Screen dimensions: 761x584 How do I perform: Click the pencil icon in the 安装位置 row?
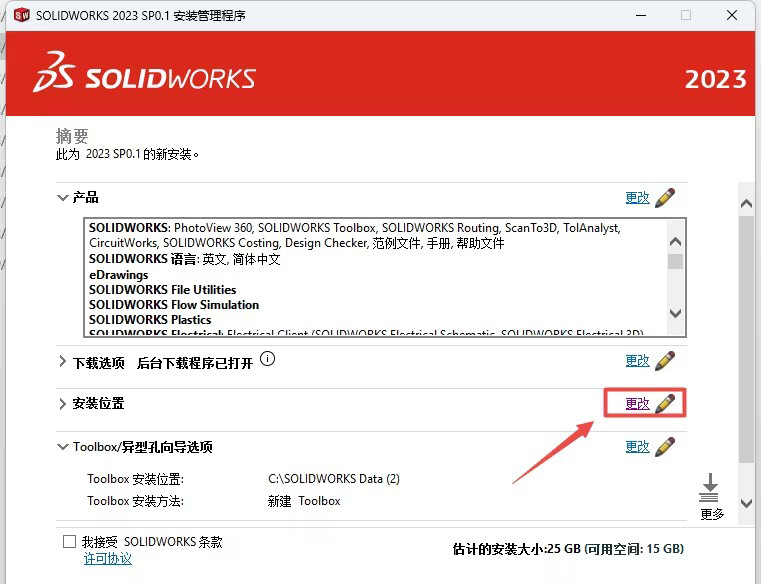(x=665, y=403)
